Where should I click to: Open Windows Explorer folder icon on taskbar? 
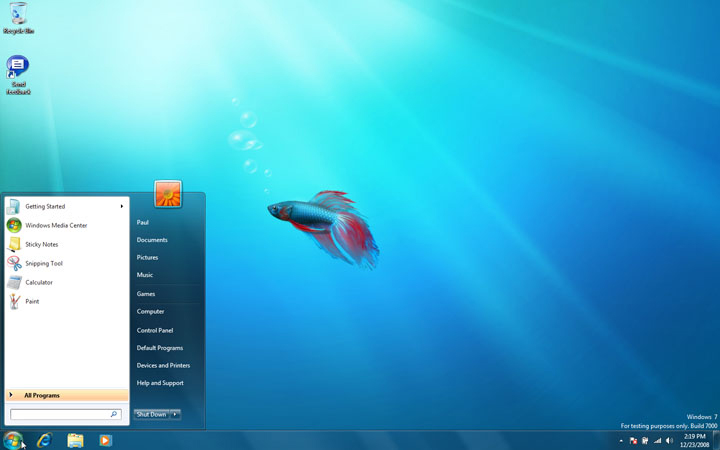click(75, 440)
